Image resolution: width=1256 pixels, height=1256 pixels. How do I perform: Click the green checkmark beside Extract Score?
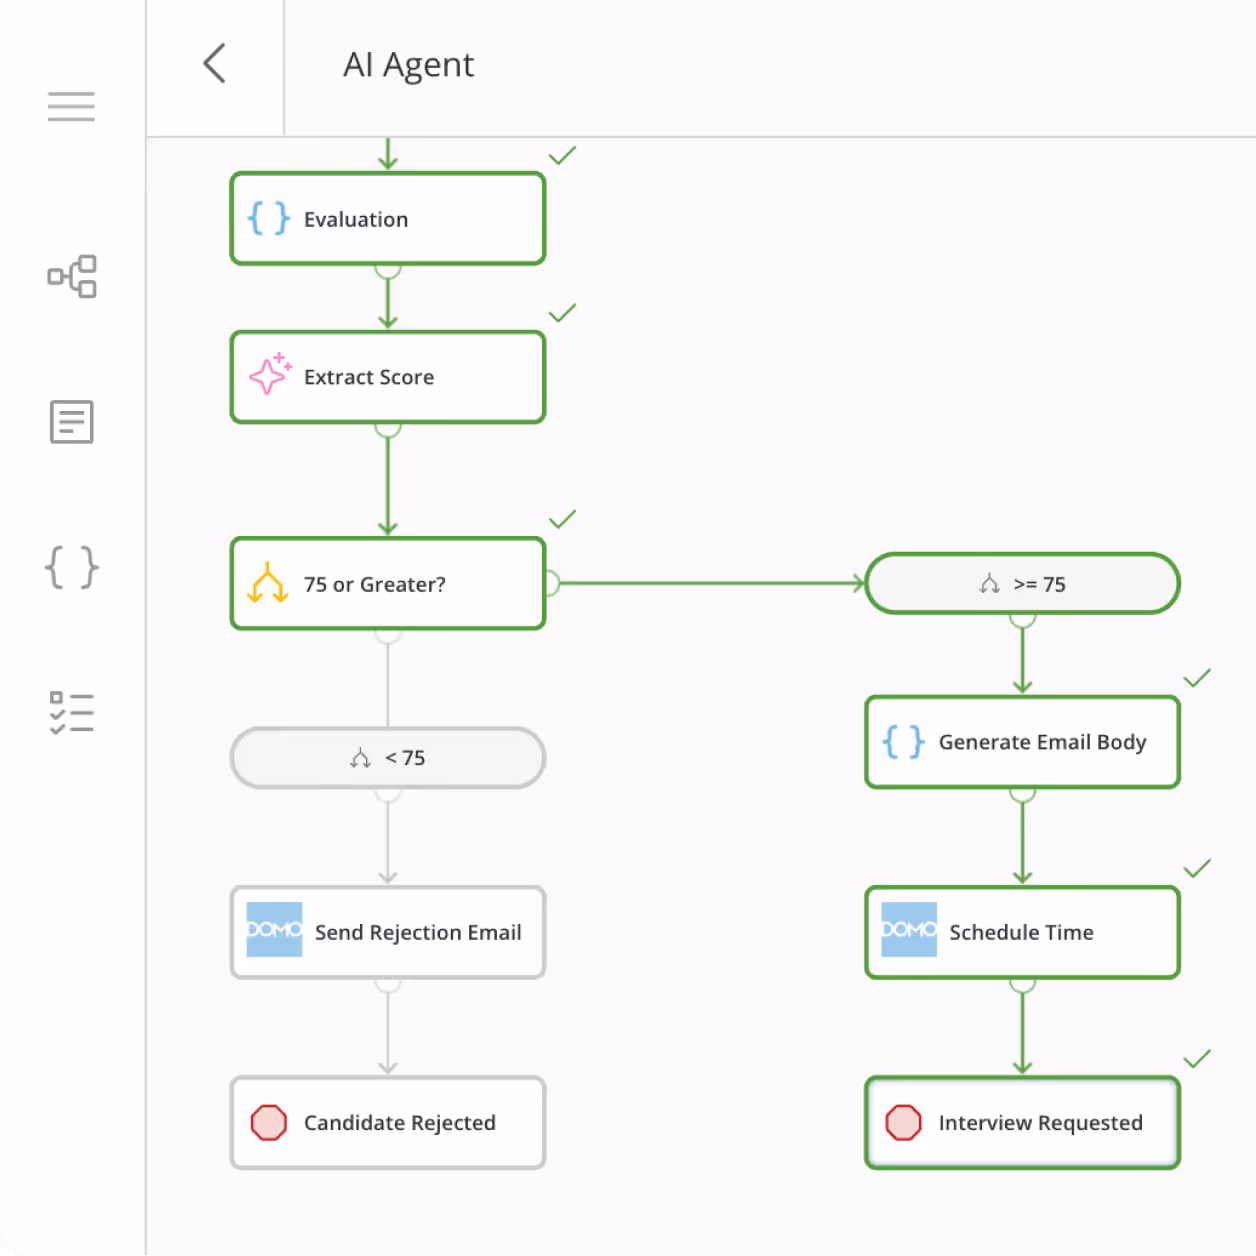point(563,313)
